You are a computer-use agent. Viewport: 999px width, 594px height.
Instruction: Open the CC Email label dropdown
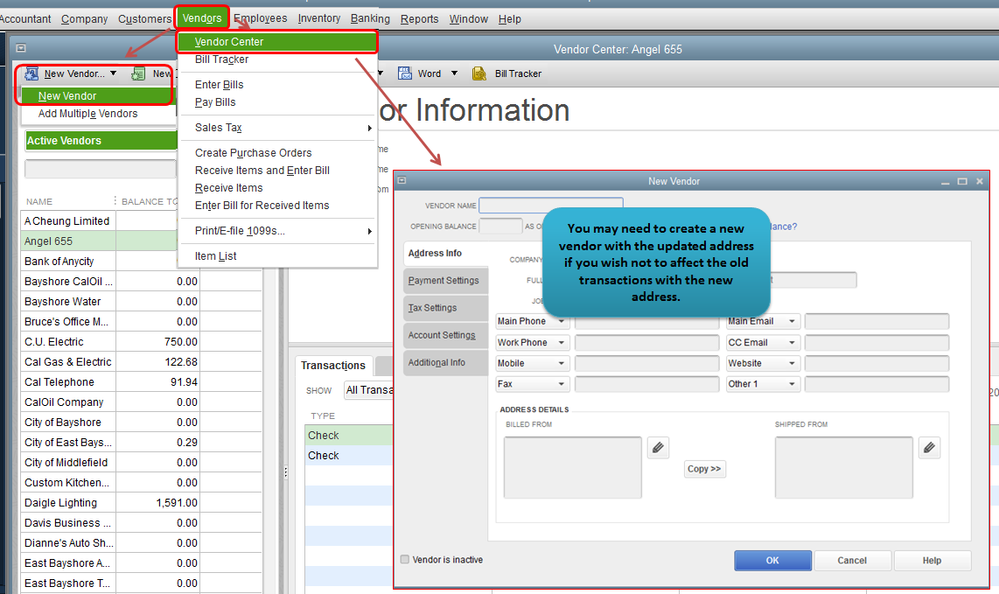(792, 342)
